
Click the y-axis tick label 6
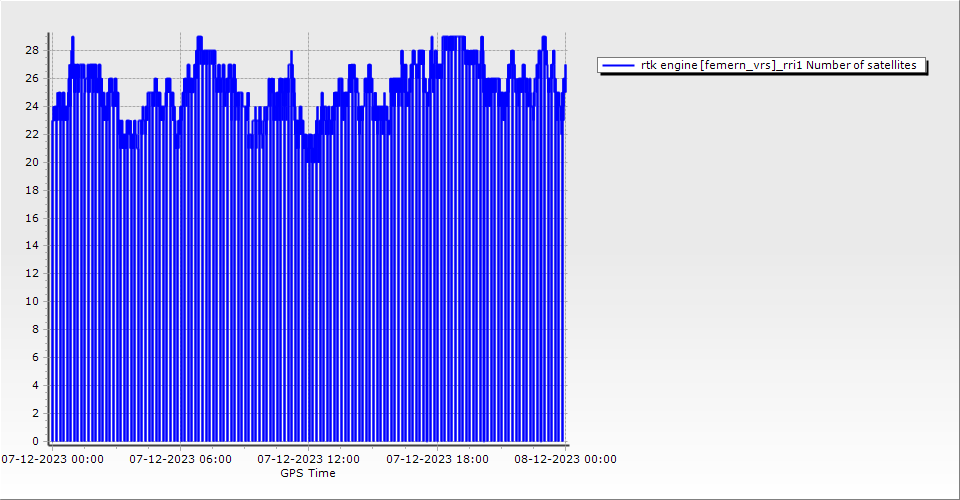(x=35, y=357)
